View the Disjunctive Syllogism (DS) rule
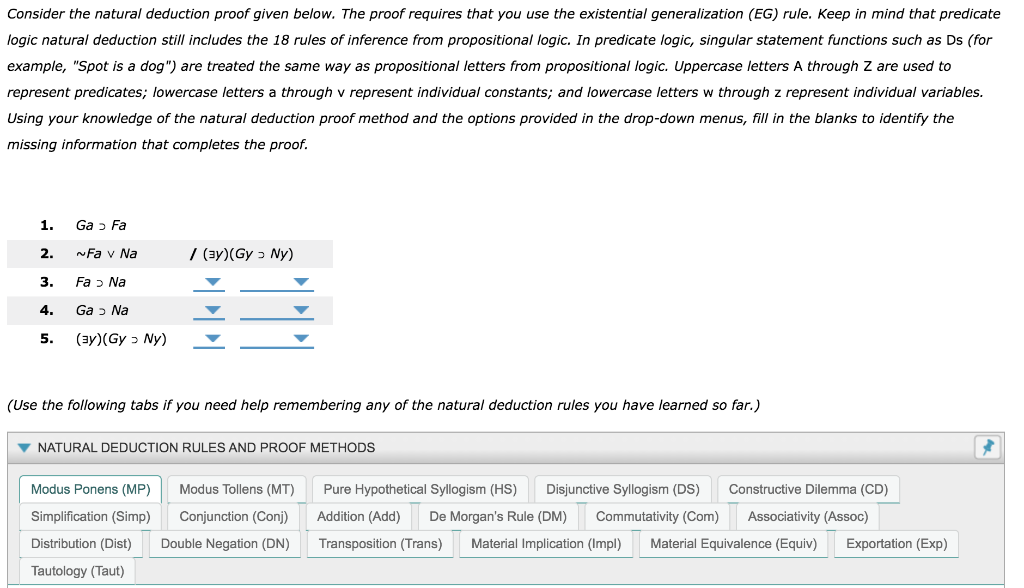The image size is (1024, 588). point(624,489)
